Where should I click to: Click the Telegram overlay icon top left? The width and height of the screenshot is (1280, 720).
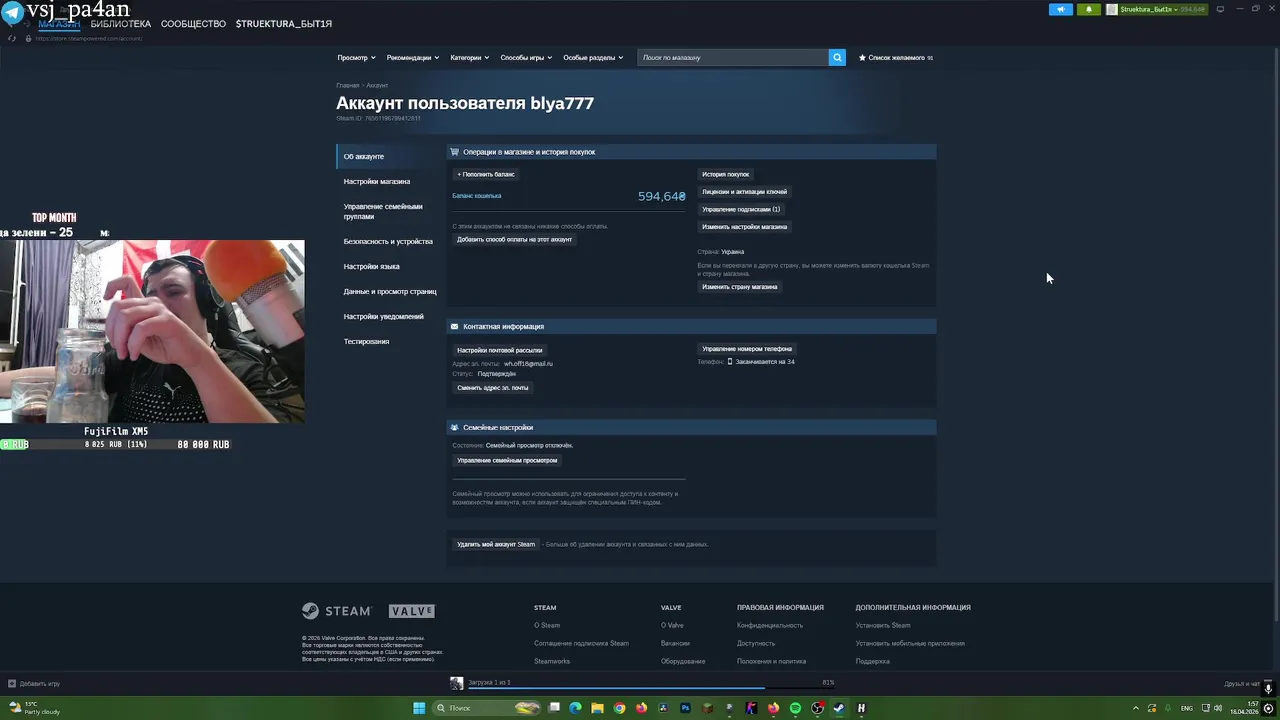12,12
